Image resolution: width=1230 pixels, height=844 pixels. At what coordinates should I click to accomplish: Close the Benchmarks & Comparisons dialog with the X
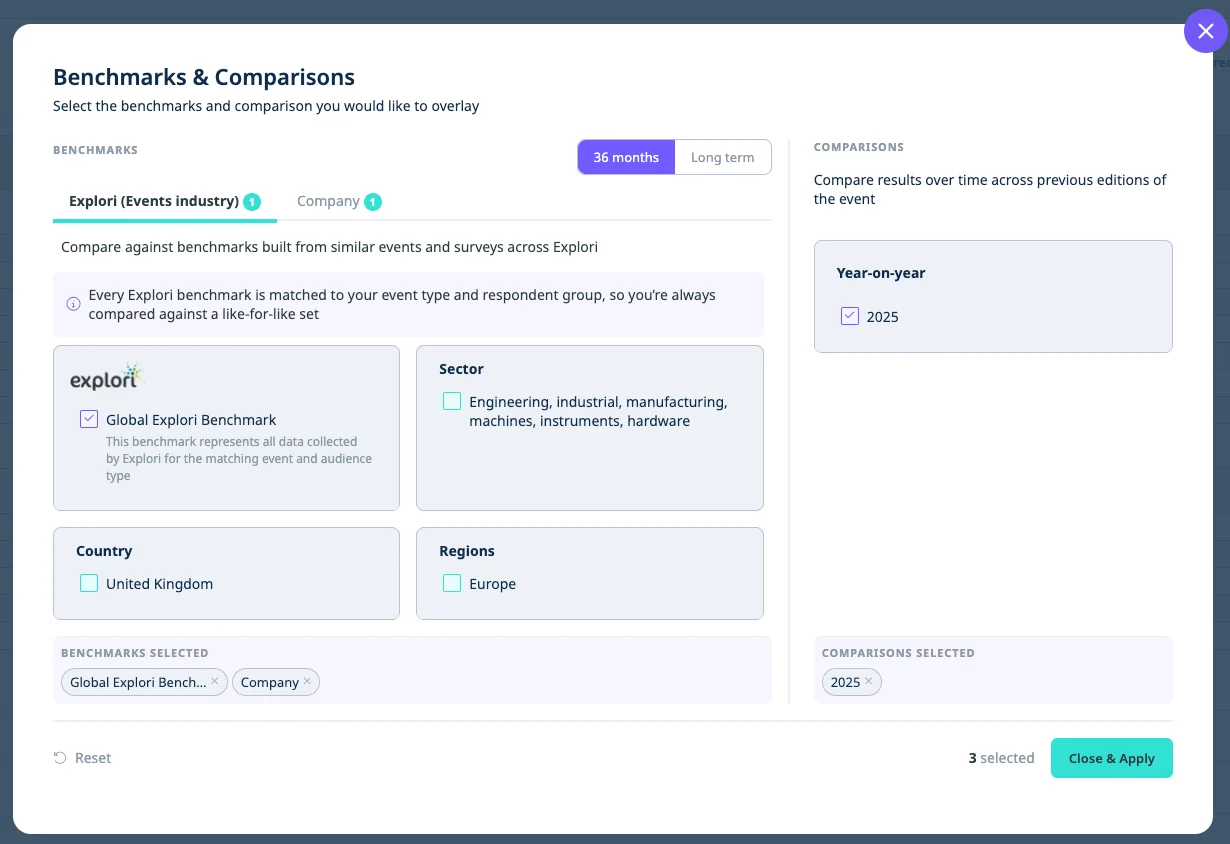coord(1205,31)
